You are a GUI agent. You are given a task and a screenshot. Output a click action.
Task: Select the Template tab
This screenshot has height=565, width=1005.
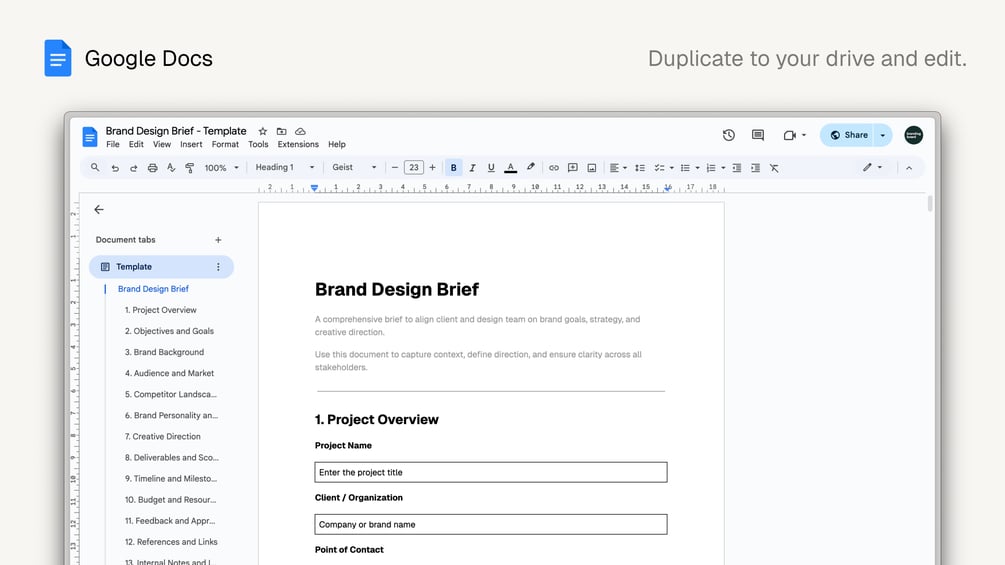[161, 266]
